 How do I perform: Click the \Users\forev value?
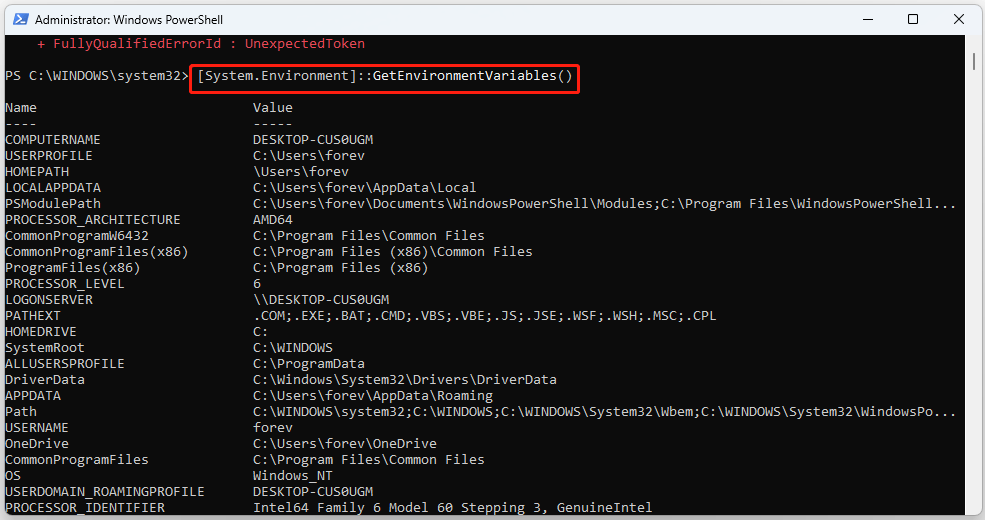click(x=301, y=172)
